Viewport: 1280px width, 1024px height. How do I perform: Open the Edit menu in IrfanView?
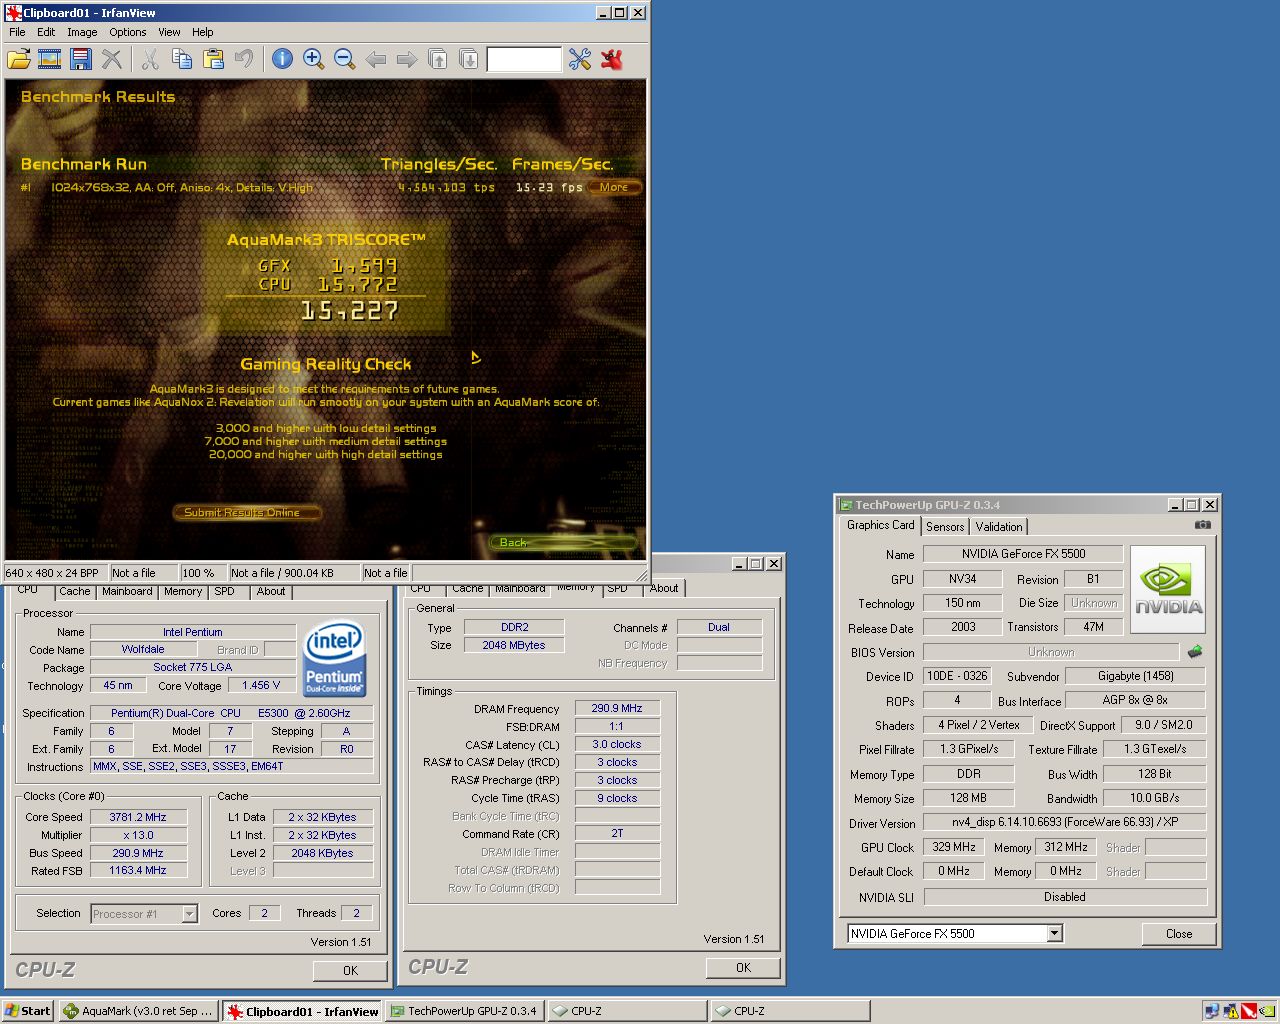[46, 32]
